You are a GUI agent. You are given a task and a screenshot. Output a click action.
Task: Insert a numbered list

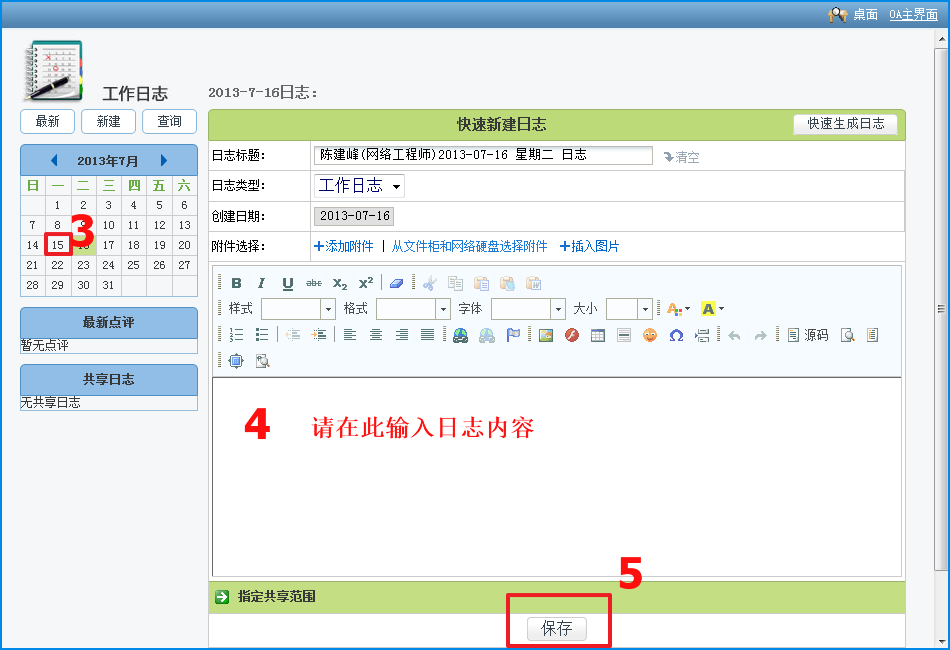point(237,335)
